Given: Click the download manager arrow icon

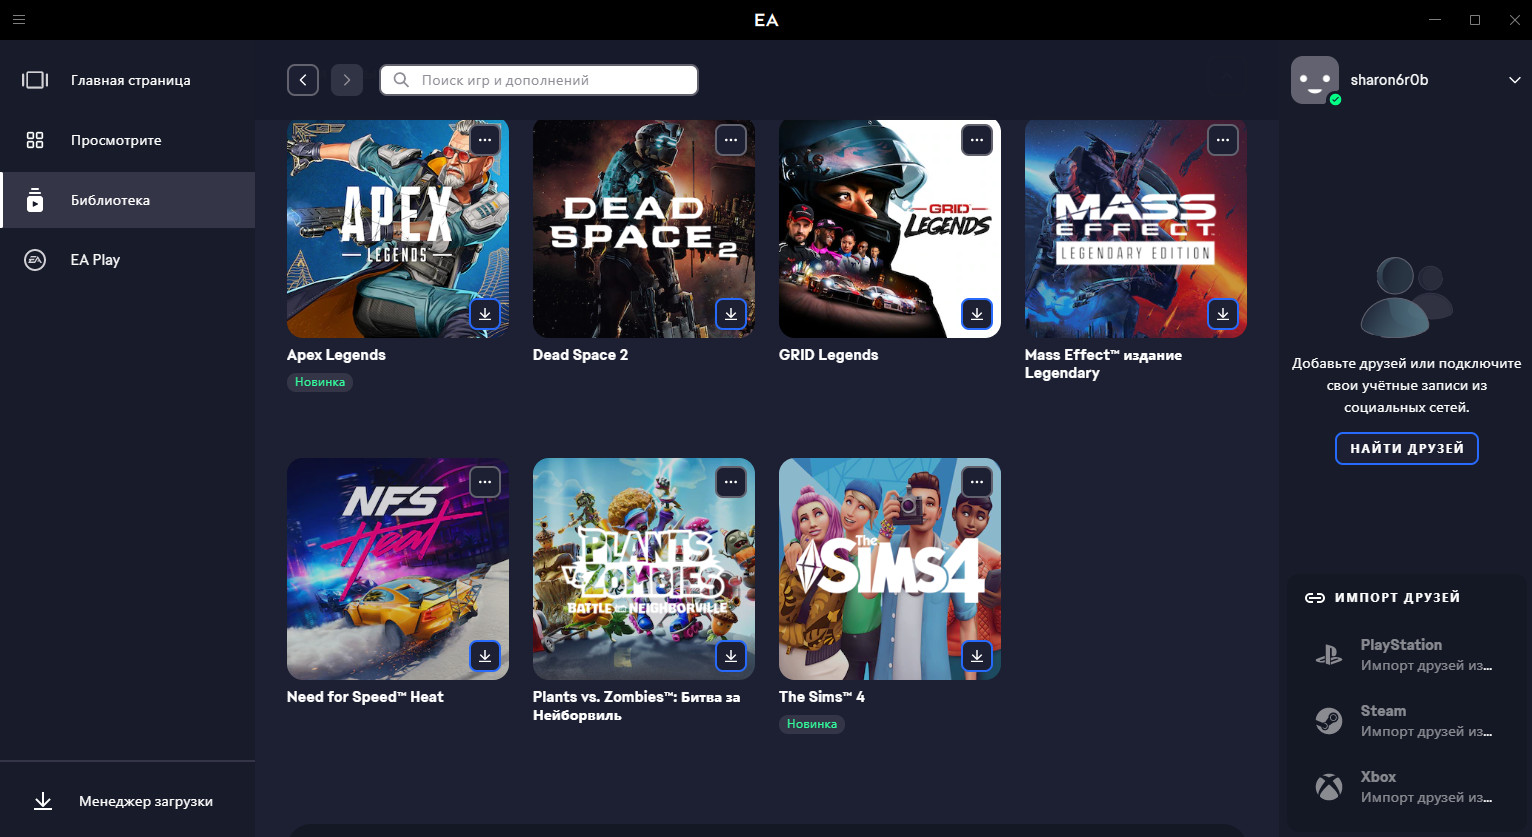Looking at the screenshot, I should pyautogui.click(x=43, y=801).
